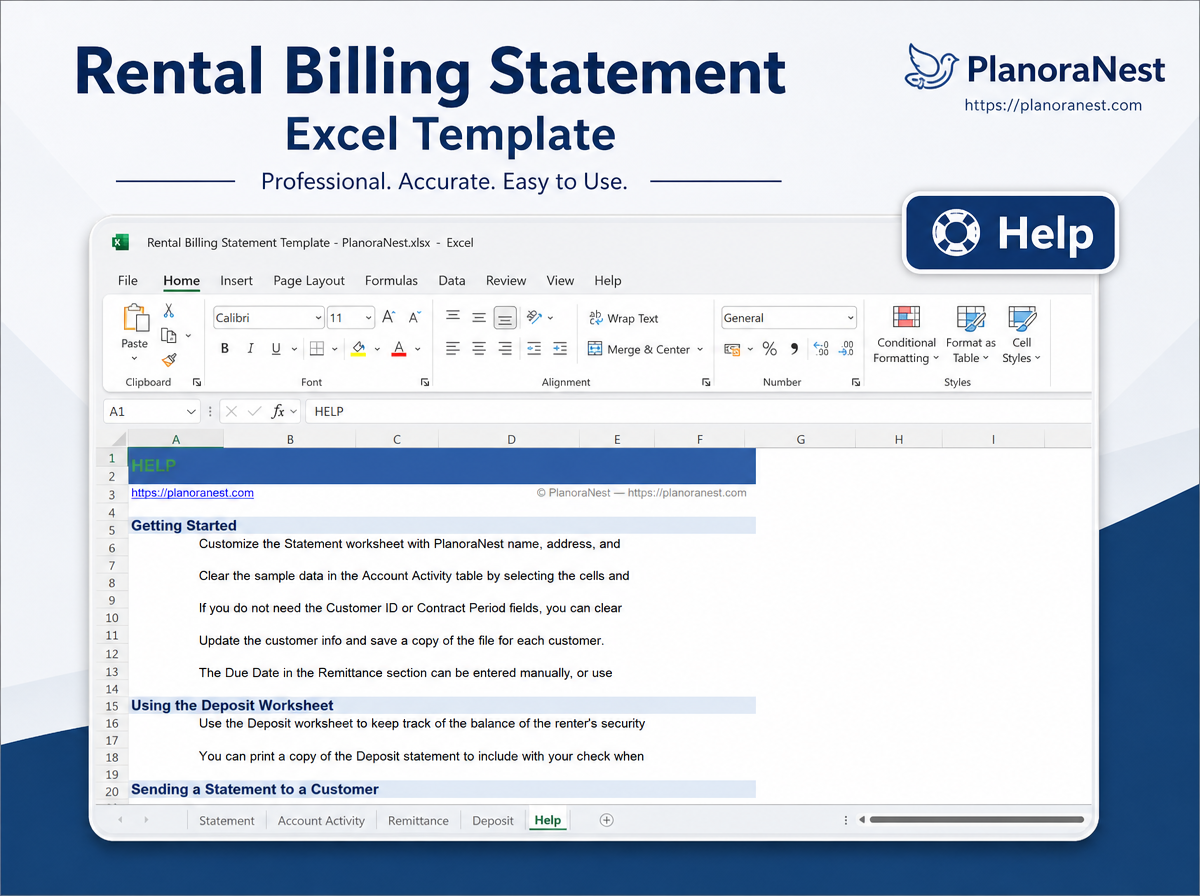Switch to the Insert ribbon tab
The width and height of the screenshot is (1200, 896).
click(x=237, y=281)
